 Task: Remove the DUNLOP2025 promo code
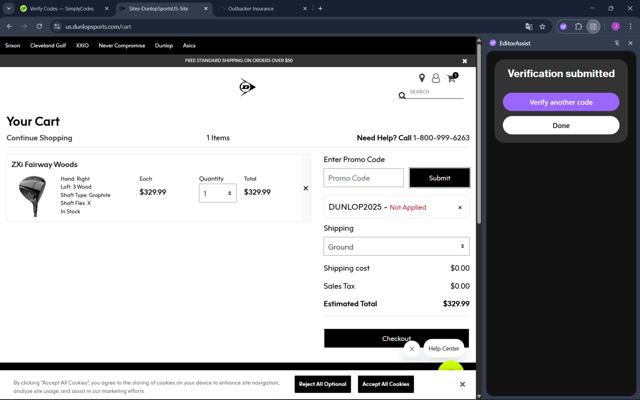point(460,207)
